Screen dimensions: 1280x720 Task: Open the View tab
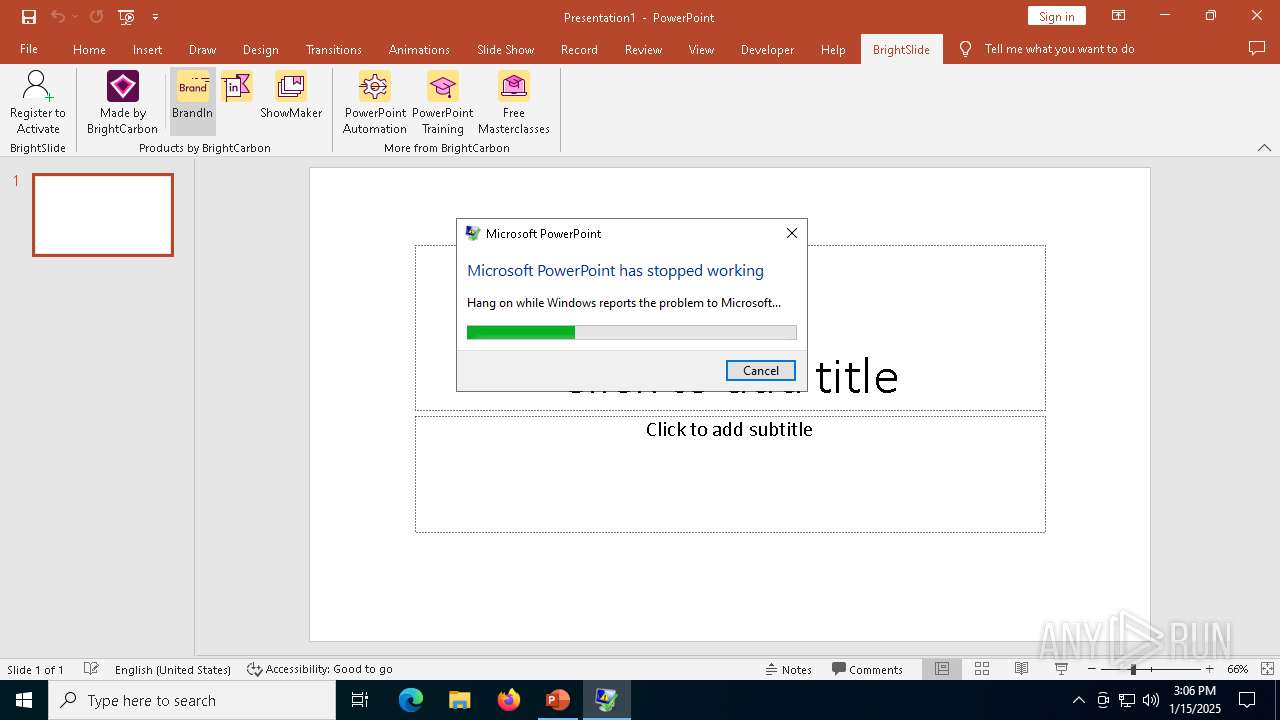701,49
